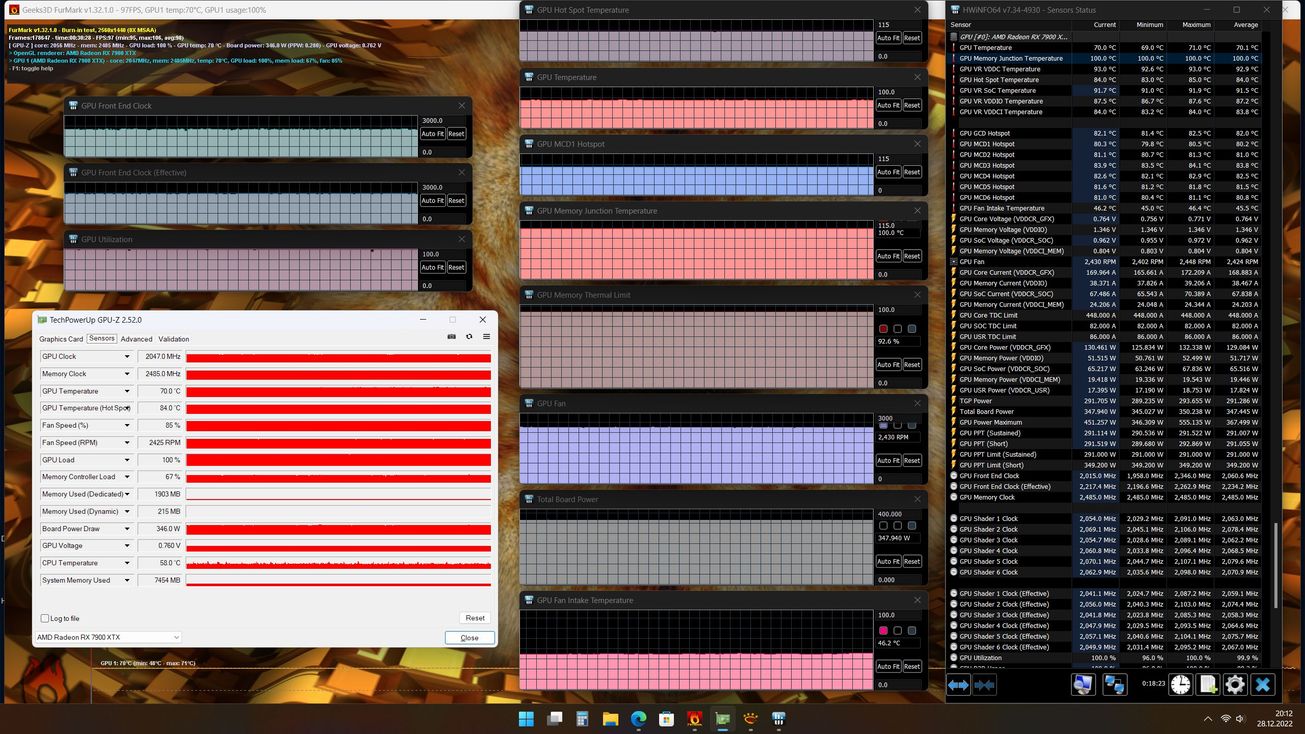
Task: Click Reset button in GPU-Z
Action: (475, 618)
